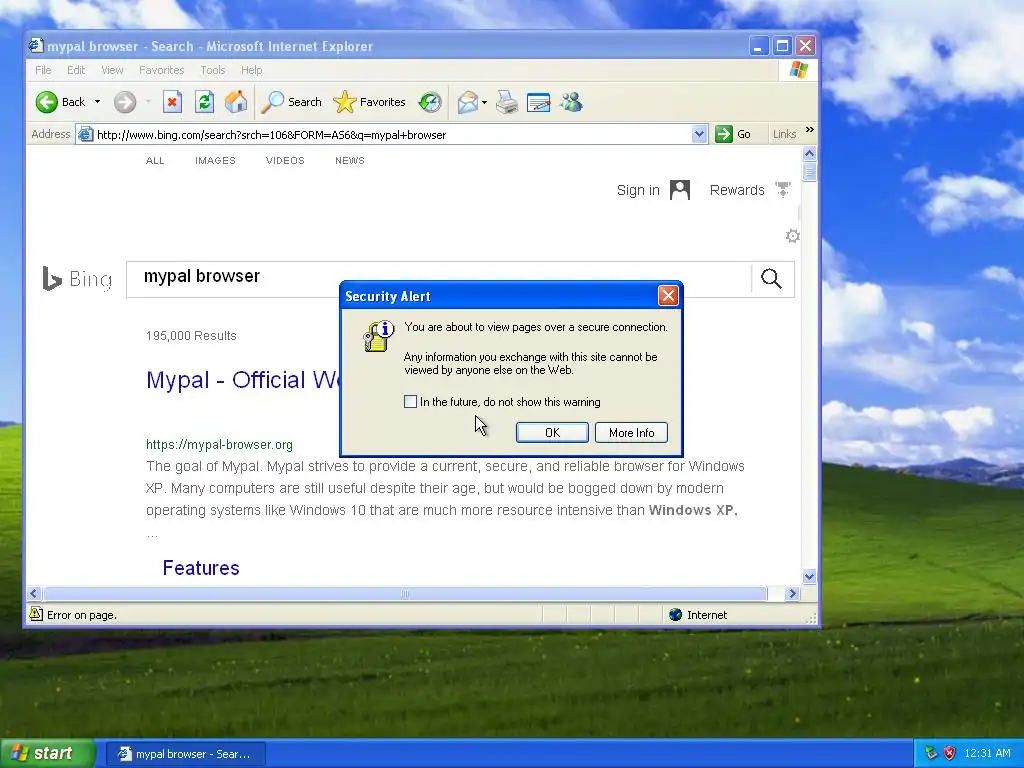Click the horizontal scrollbar right arrow

[x=793, y=594]
